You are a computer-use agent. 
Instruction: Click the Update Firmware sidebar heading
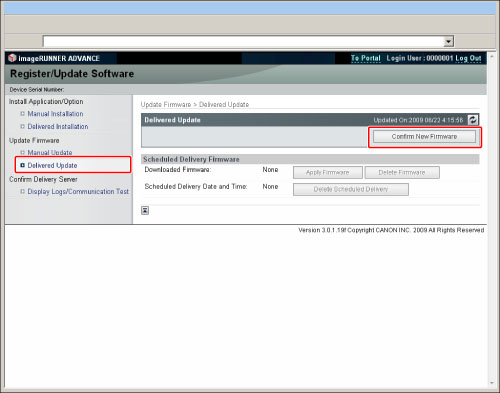(x=34, y=140)
